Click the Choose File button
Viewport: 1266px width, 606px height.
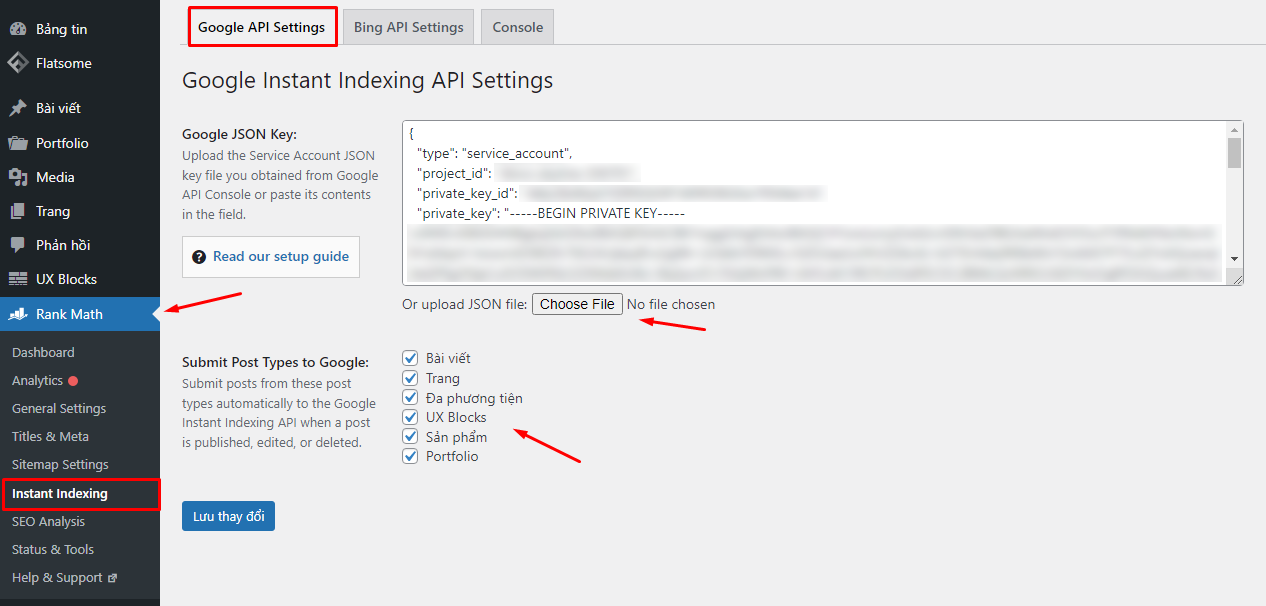click(x=577, y=304)
